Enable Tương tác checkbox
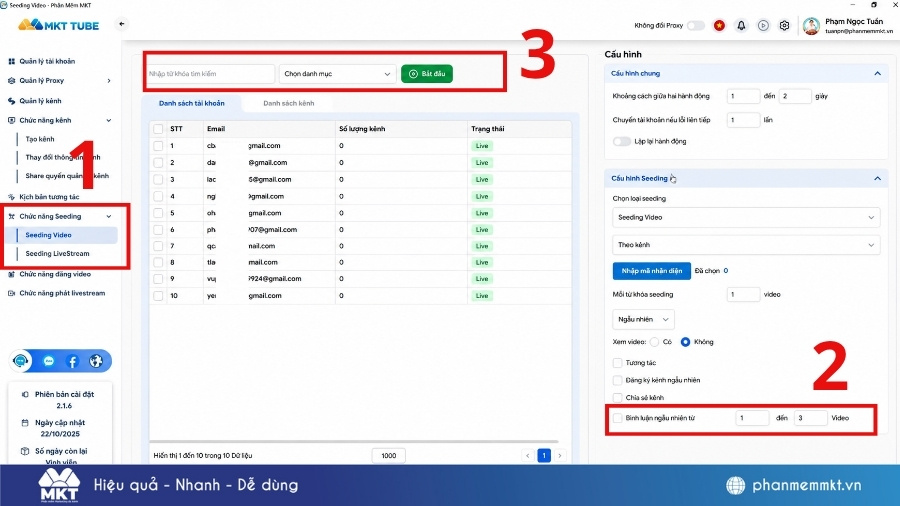The width and height of the screenshot is (900, 506). (618, 363)
